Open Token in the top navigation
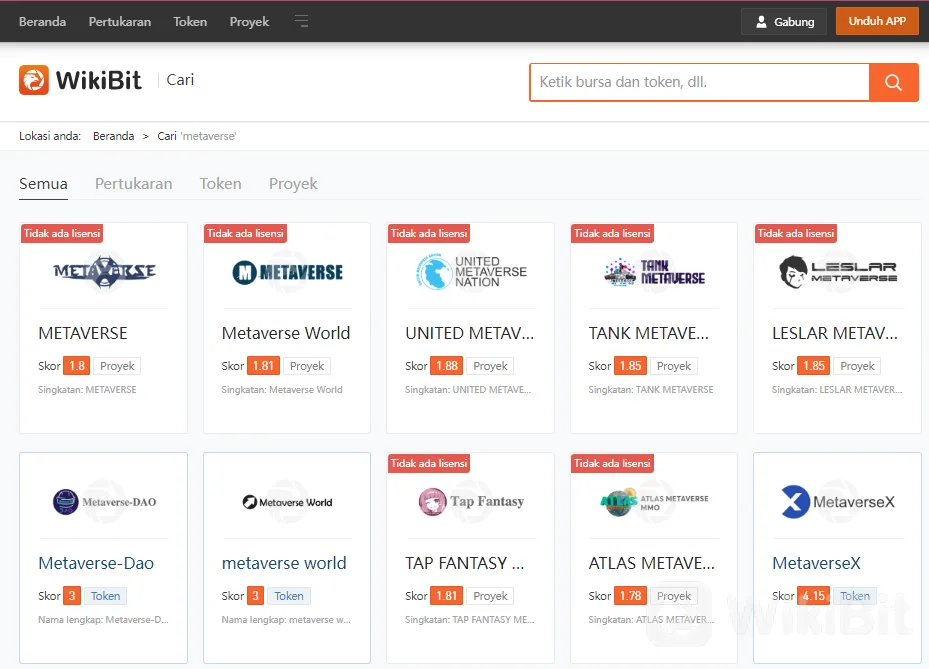Viewport: 929px width, 669px height. click(190, 22)
